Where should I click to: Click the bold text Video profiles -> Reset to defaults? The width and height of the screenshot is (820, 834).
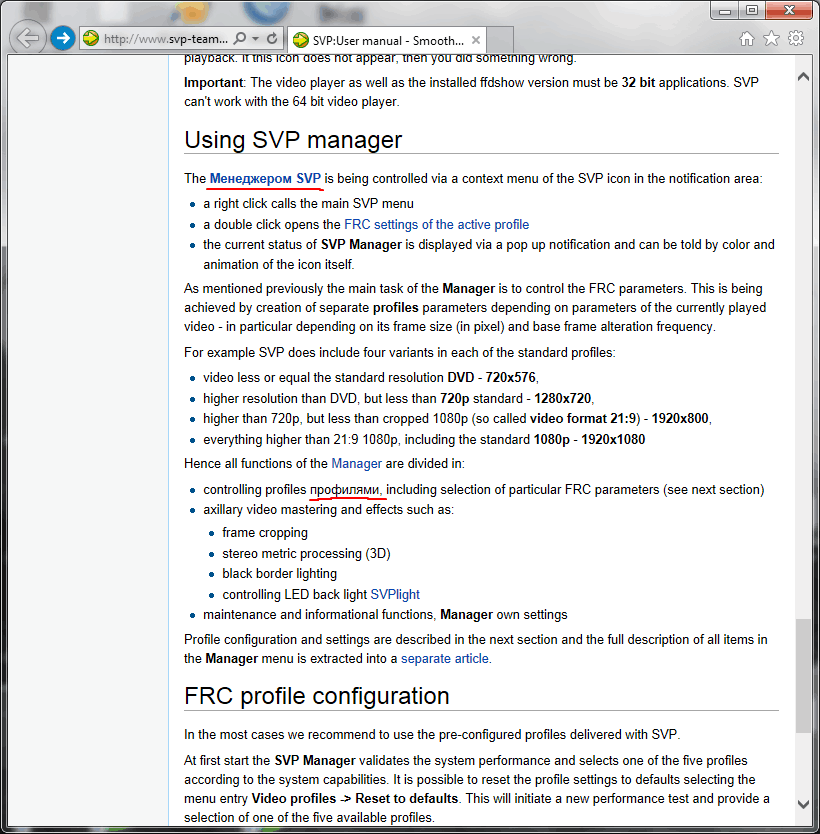[355, 799]
